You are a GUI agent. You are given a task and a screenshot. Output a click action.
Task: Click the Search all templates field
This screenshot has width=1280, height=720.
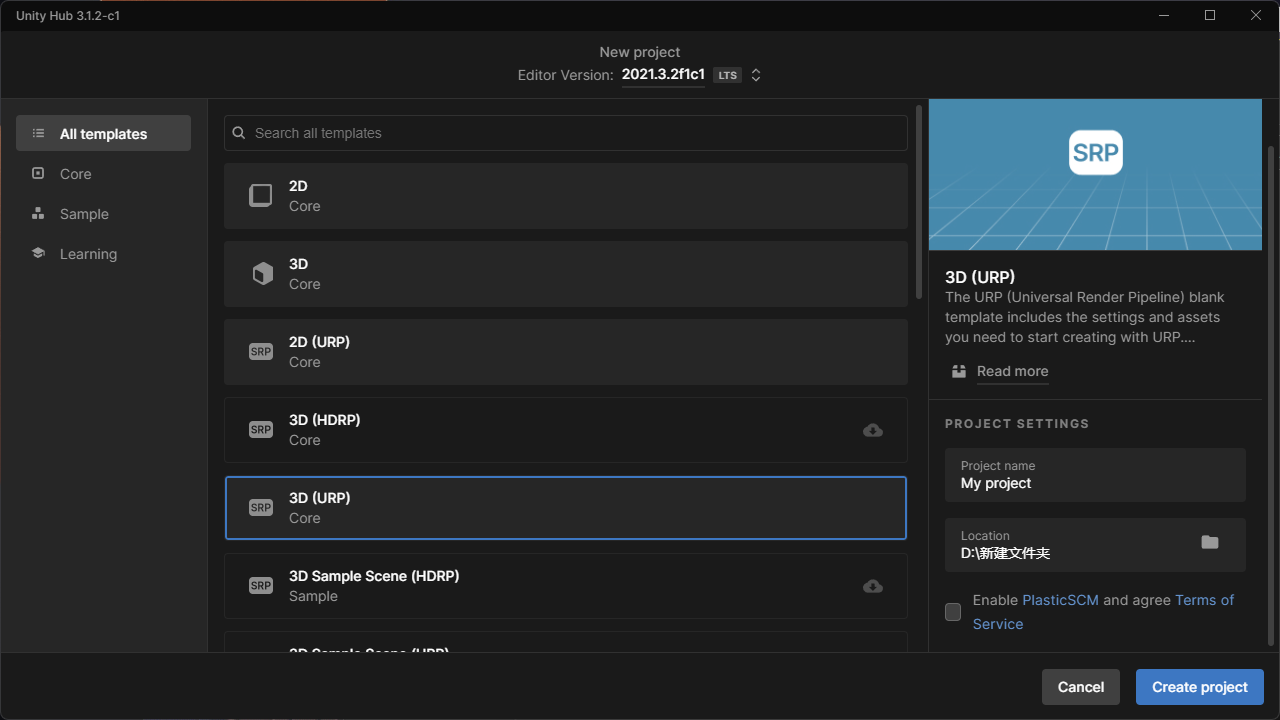[x=566, y=133]
